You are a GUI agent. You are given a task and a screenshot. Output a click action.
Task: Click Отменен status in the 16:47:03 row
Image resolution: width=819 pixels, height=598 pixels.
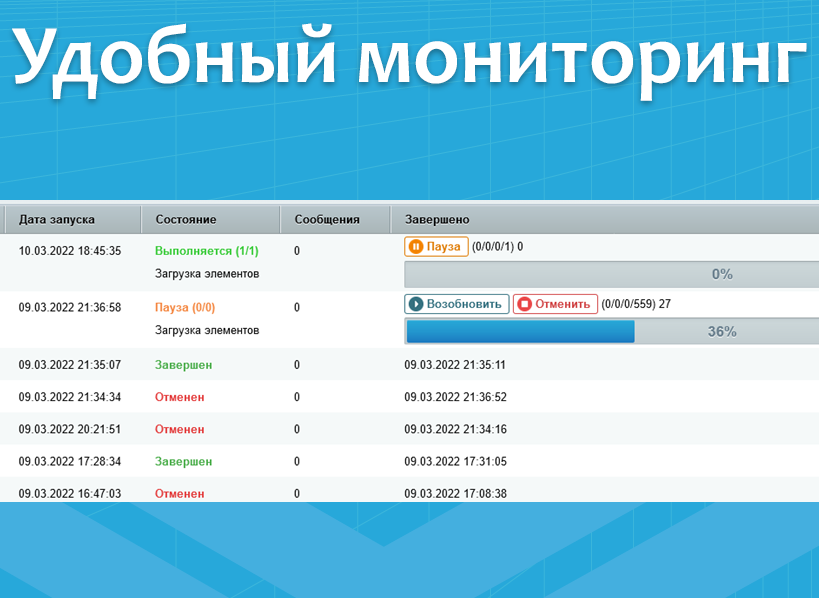coord(179,493)
